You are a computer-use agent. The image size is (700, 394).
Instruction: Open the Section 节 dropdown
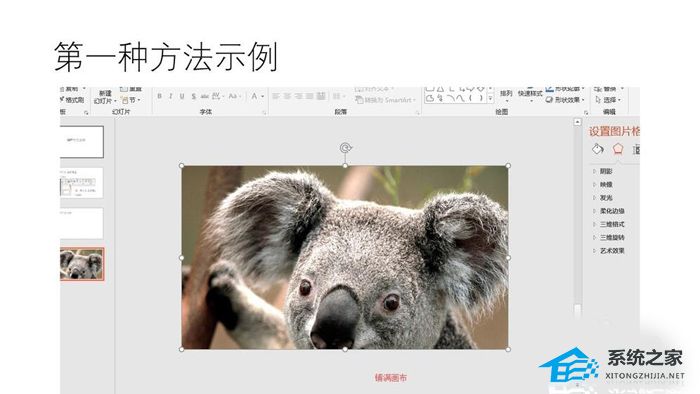(x=131, y=100)
